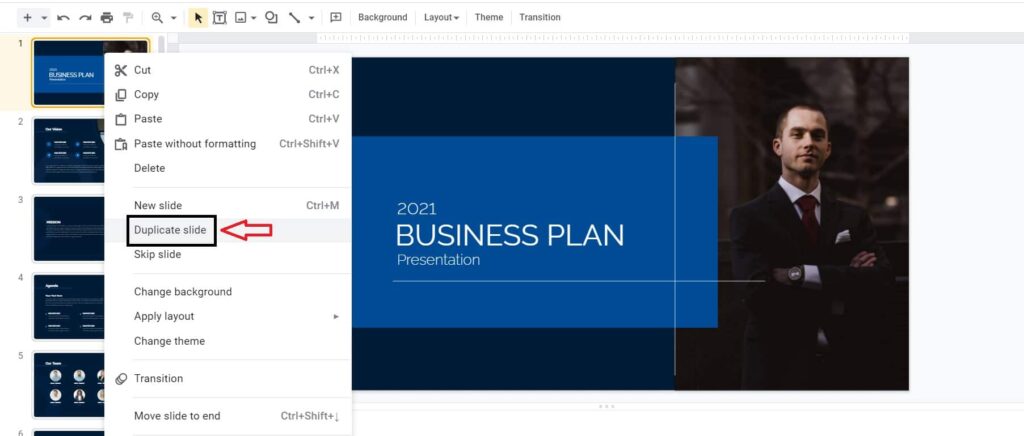Viewport: 1024px width, 436px height.
Task: Click the 2021 text on slide
Action: tap(417, 209)
